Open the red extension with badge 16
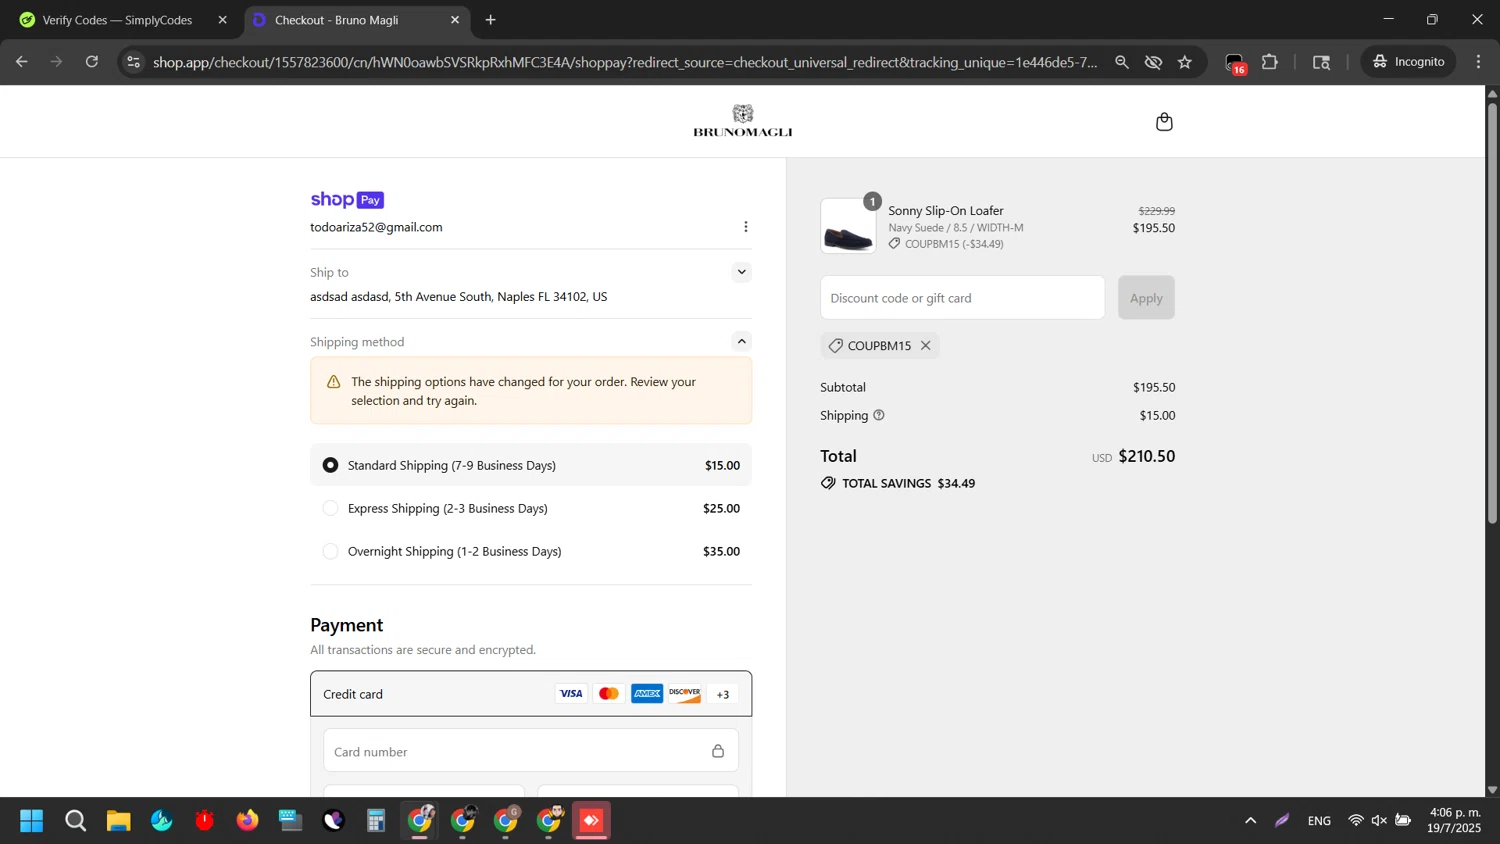This screenshot has width=1500, height=844. pos(1236,63)
